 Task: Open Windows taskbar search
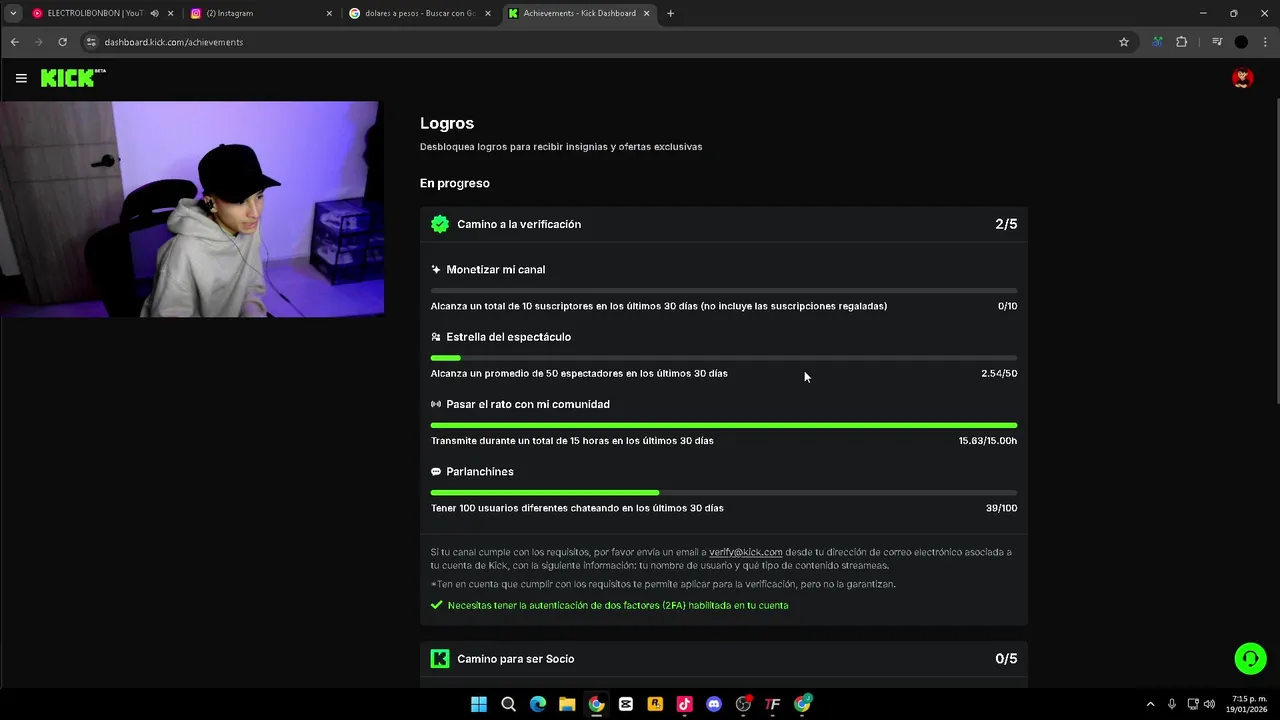(x=508, y=704)
